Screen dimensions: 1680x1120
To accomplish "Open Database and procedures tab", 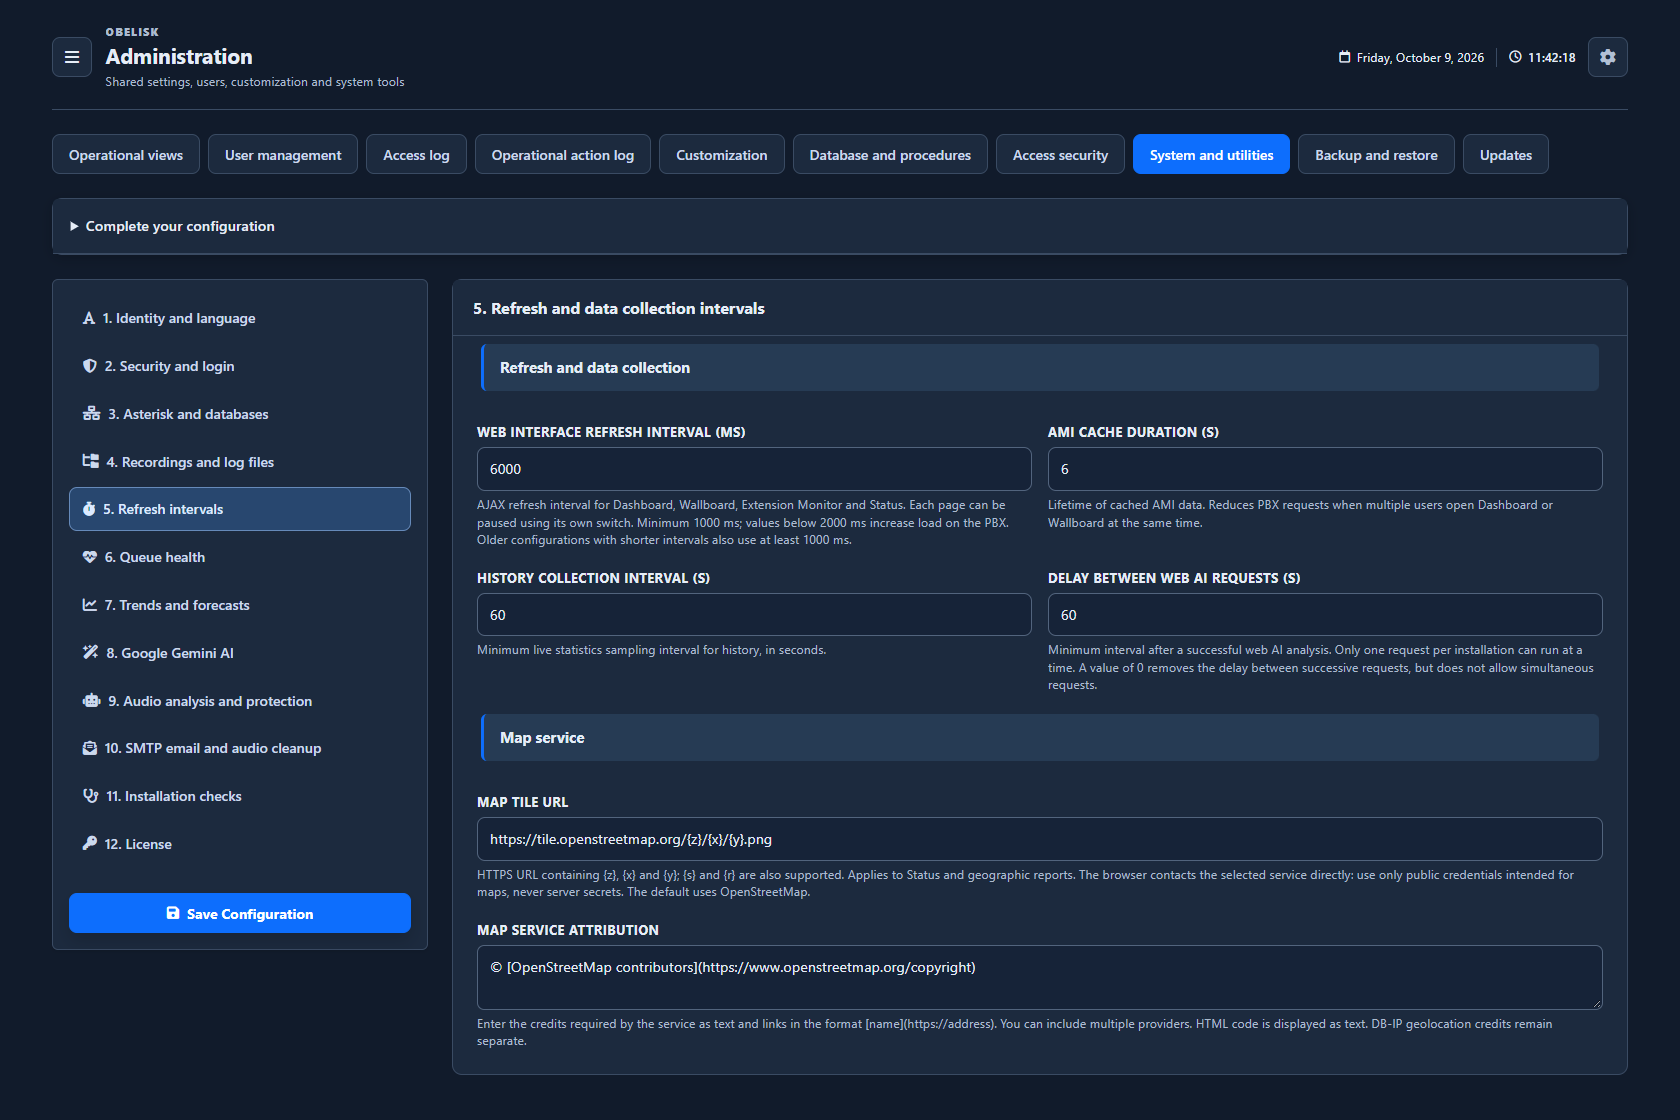I will tap(890, 154).
